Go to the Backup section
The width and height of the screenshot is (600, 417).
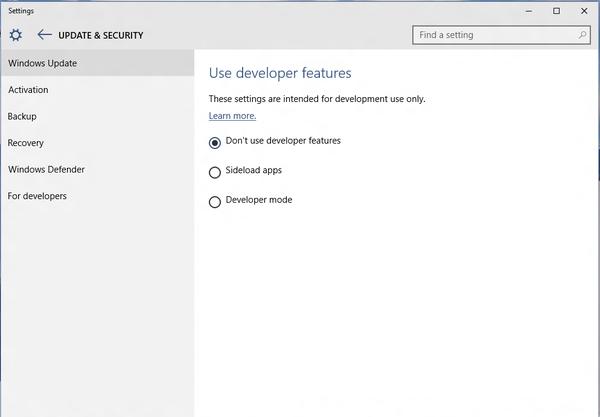[x=97, y=116]
